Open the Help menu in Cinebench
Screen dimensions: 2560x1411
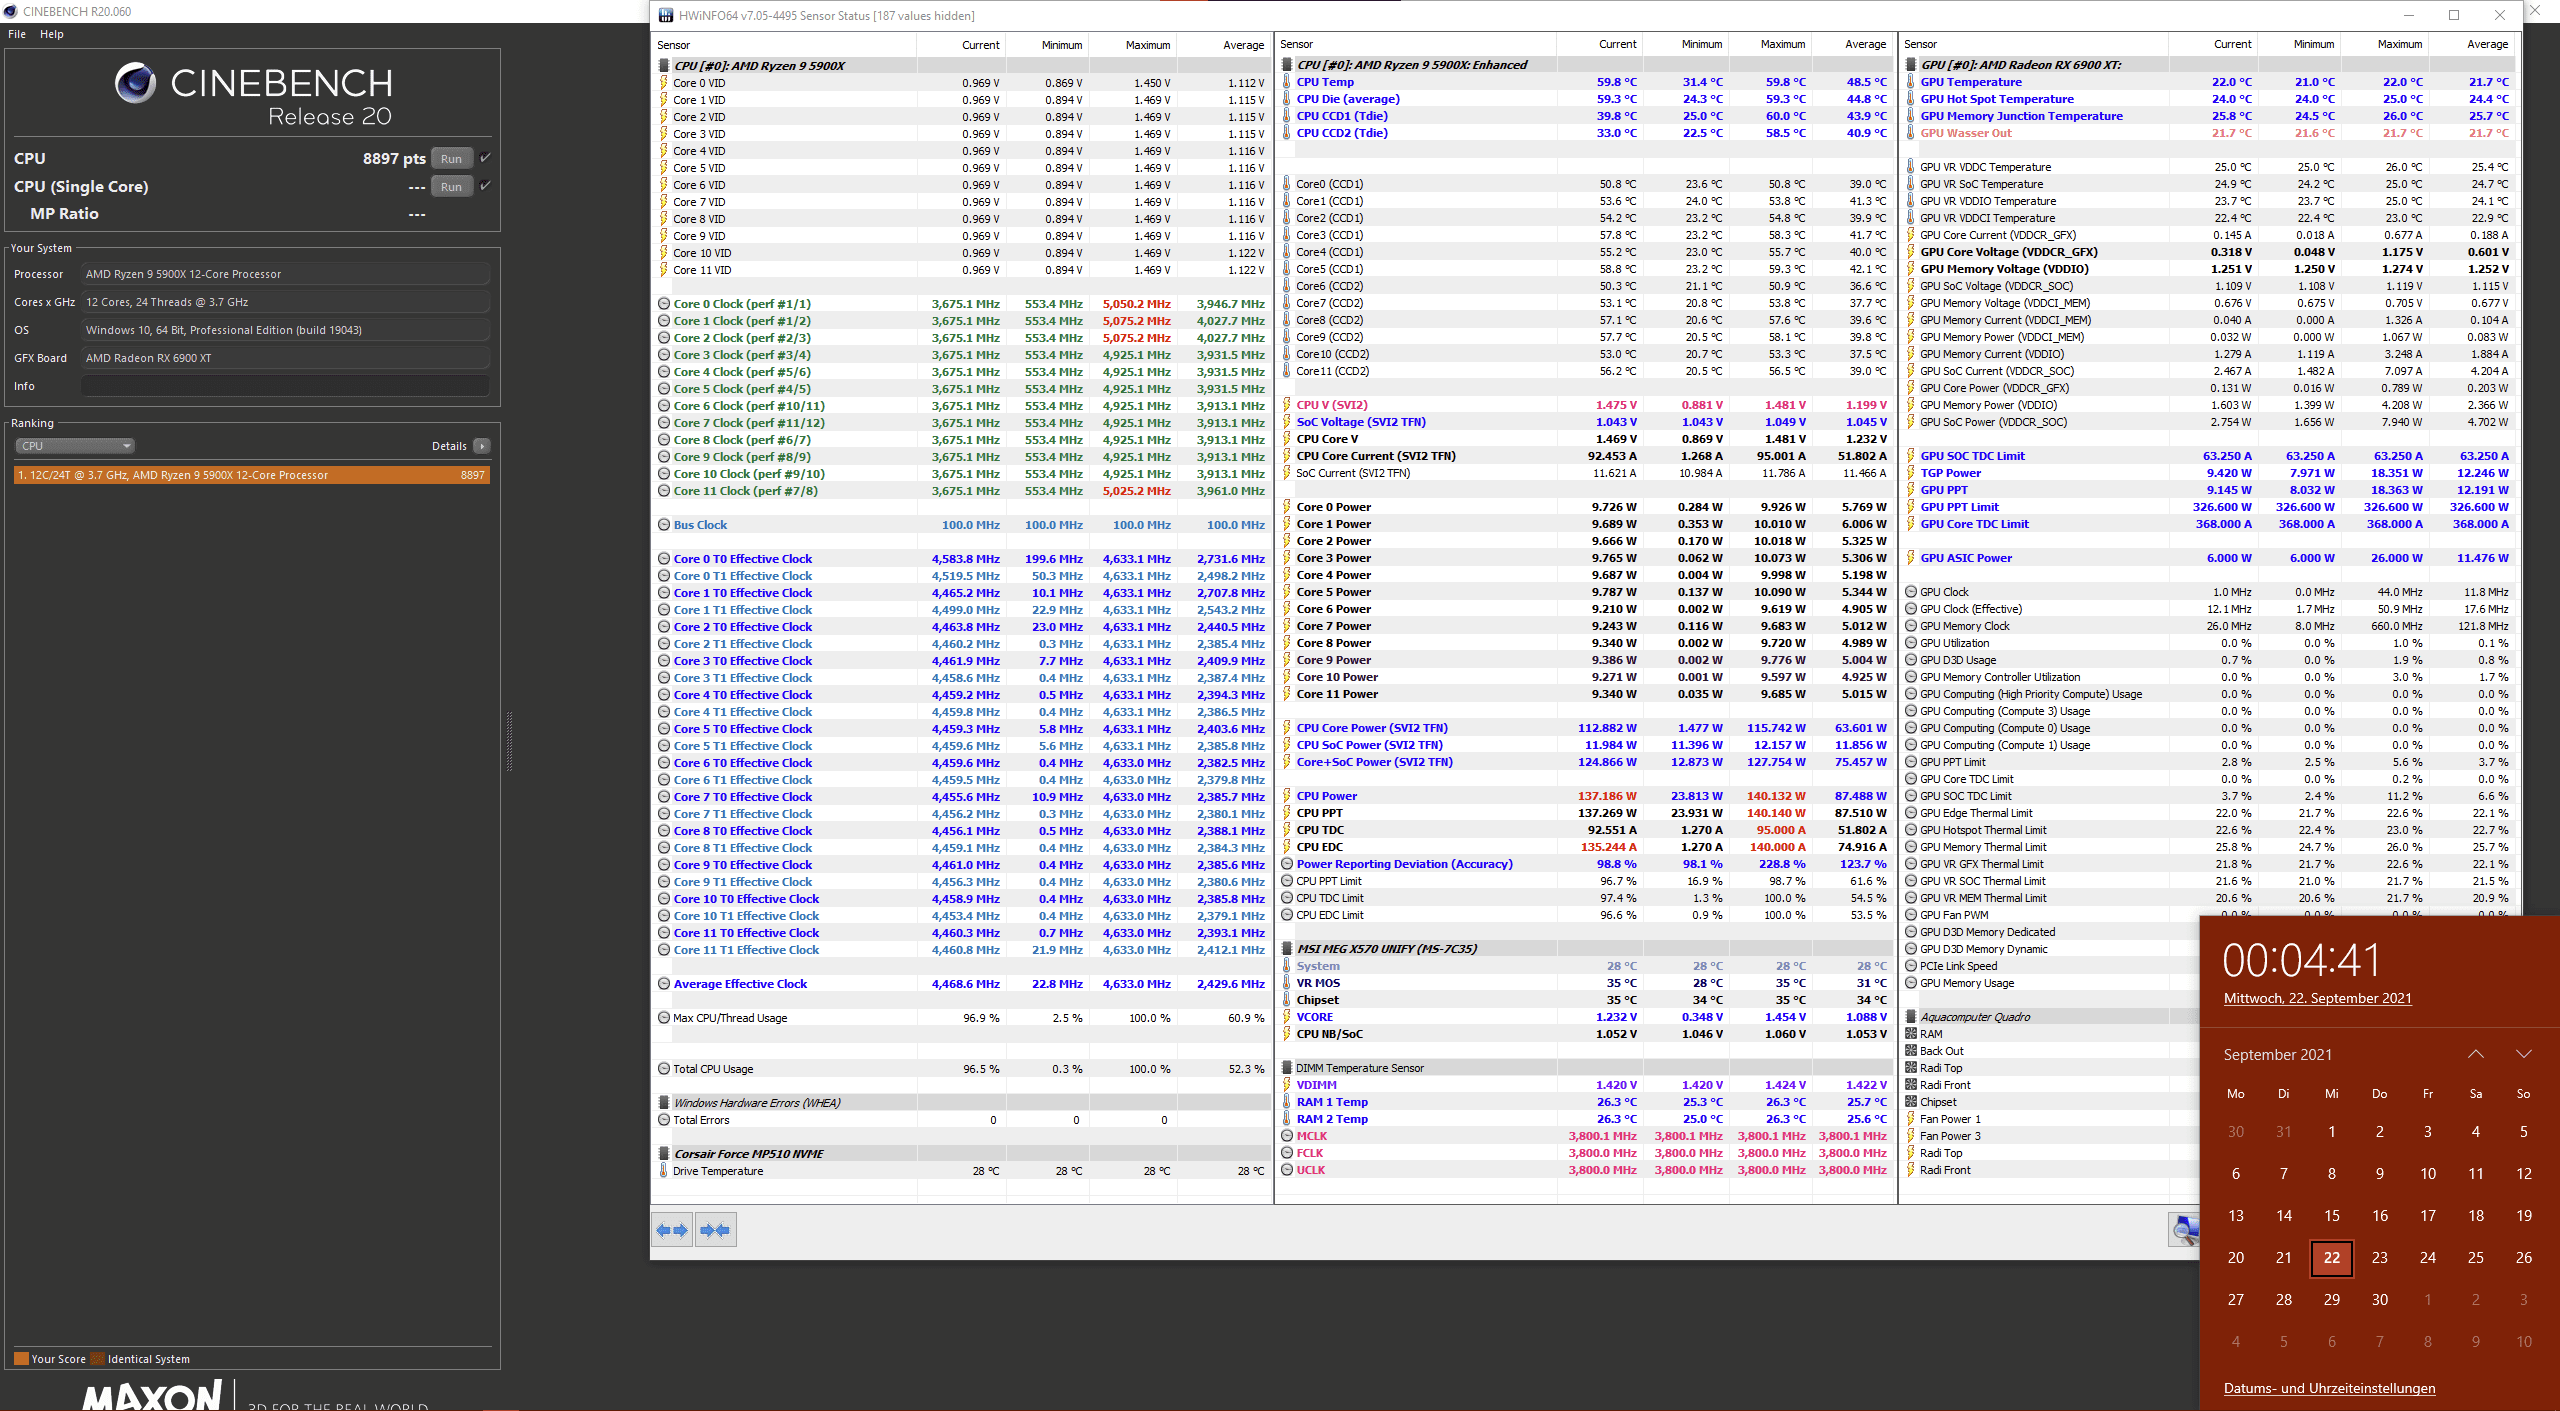point(52,34)
